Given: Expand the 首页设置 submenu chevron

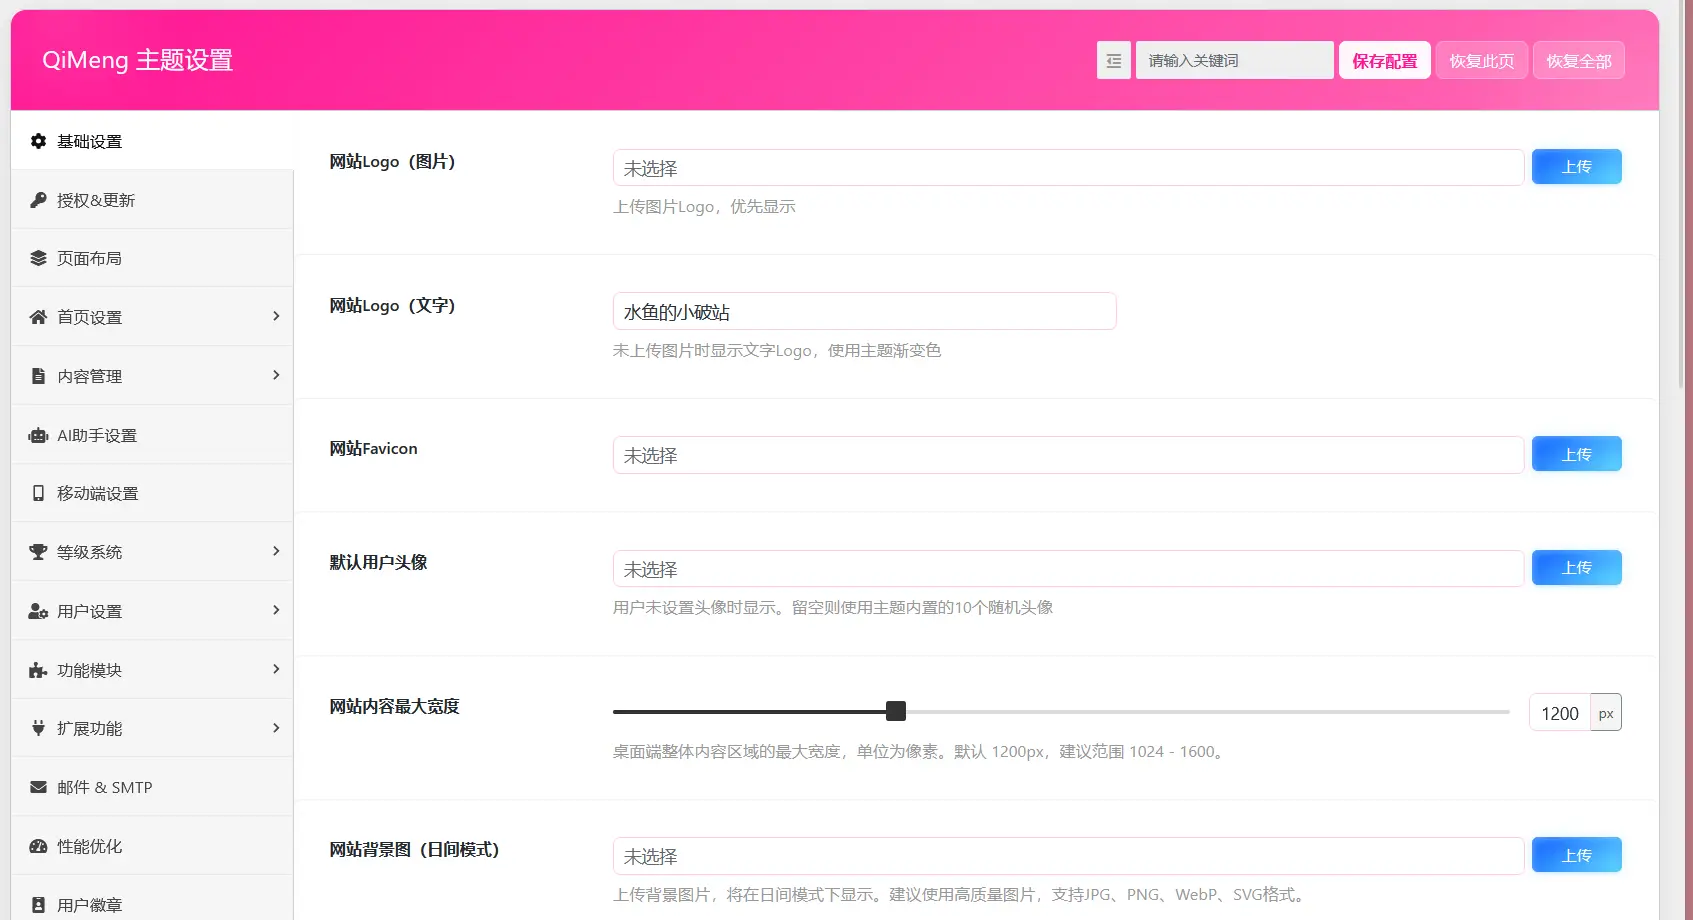Looking at the screenshot, I should tap(276, 316).
